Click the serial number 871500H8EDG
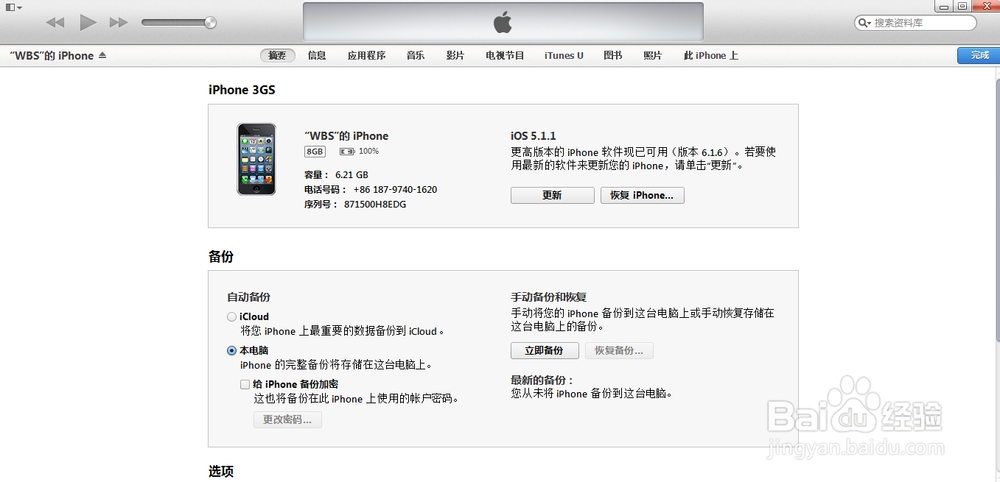The height and width of the screenshot is (482, 1000). coord(375,205)
